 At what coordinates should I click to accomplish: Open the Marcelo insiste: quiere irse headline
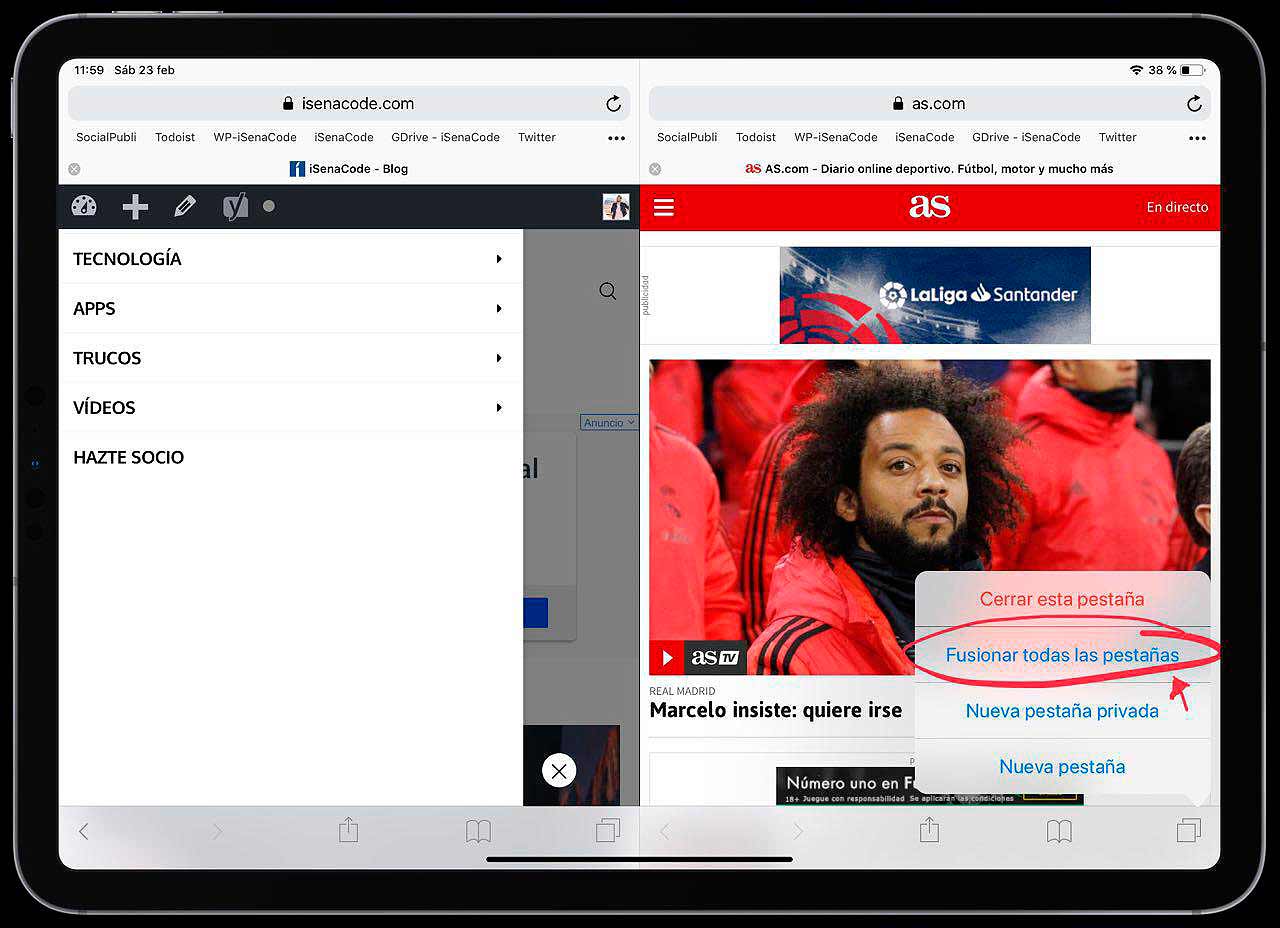click(x=776, y=711)
